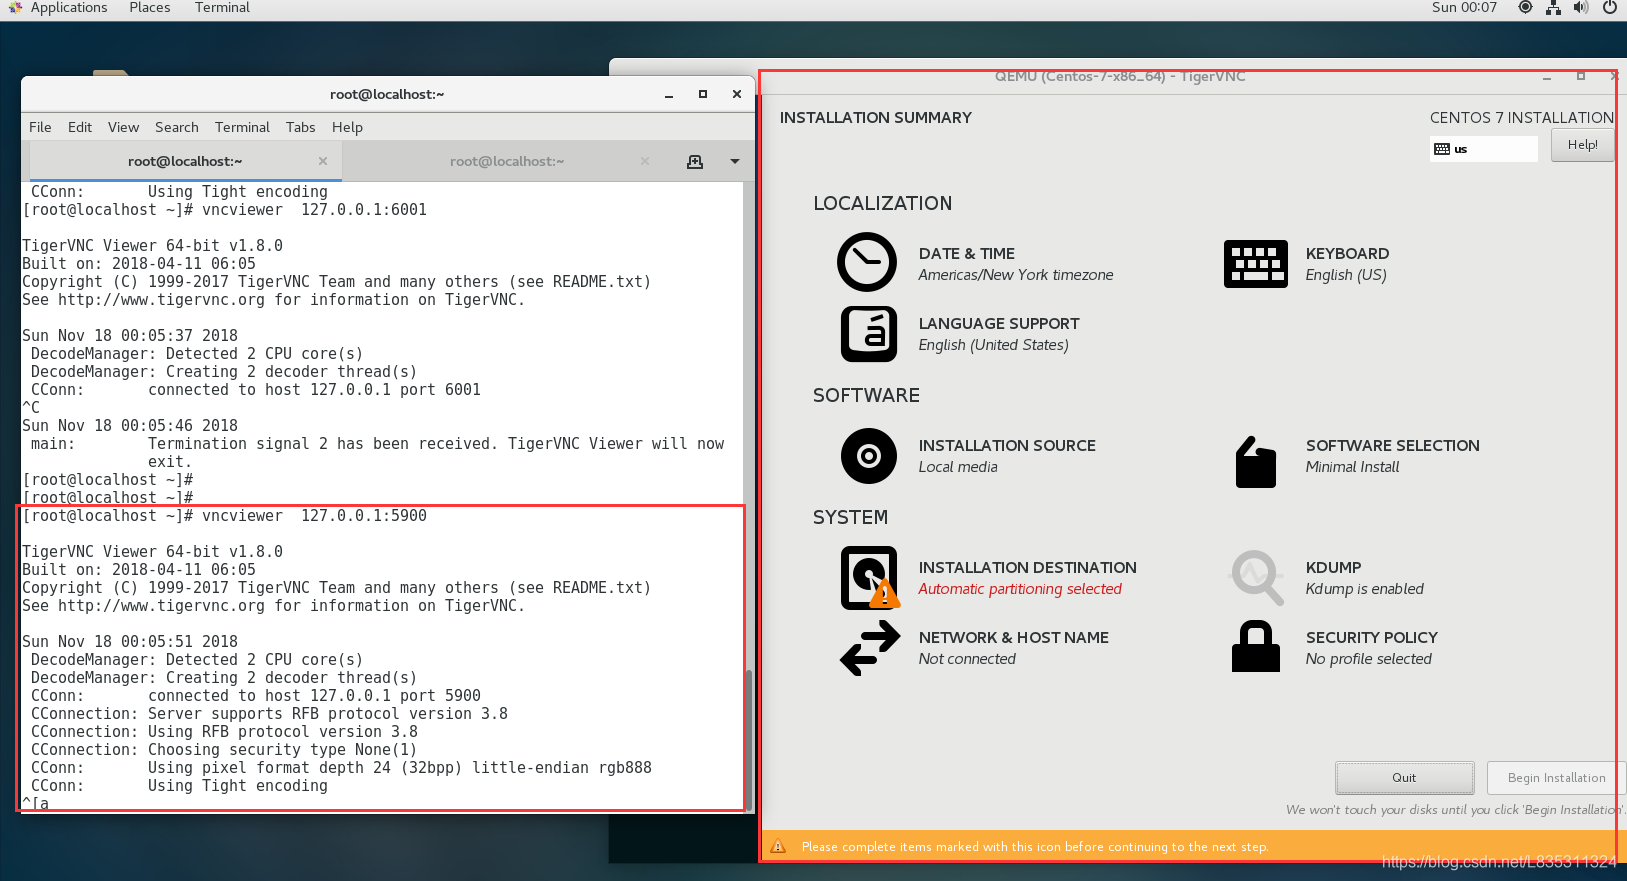
Task: Open the system volume icon
Action: tap(1581, 8)
